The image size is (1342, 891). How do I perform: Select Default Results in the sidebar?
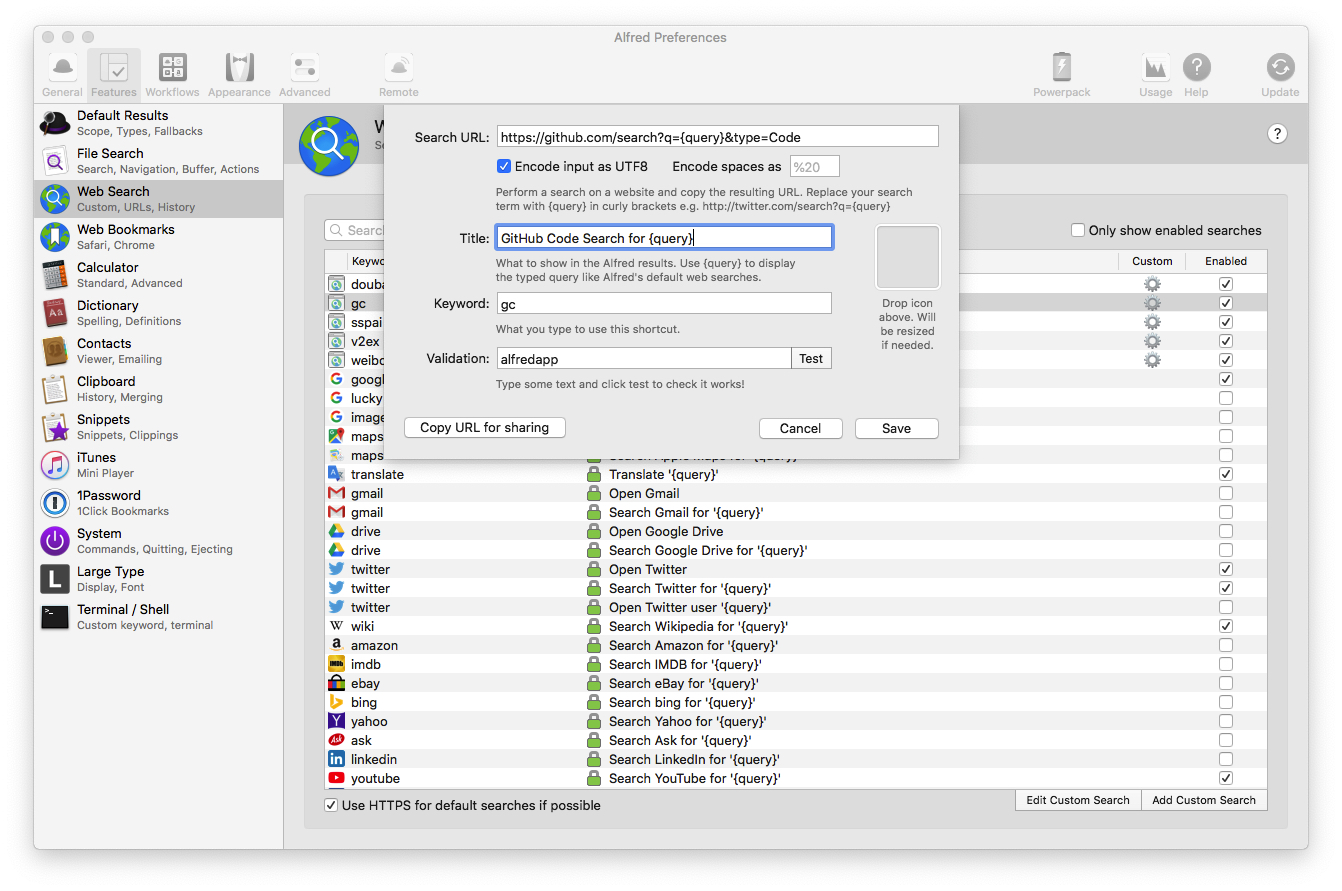(x=159, y=123)
